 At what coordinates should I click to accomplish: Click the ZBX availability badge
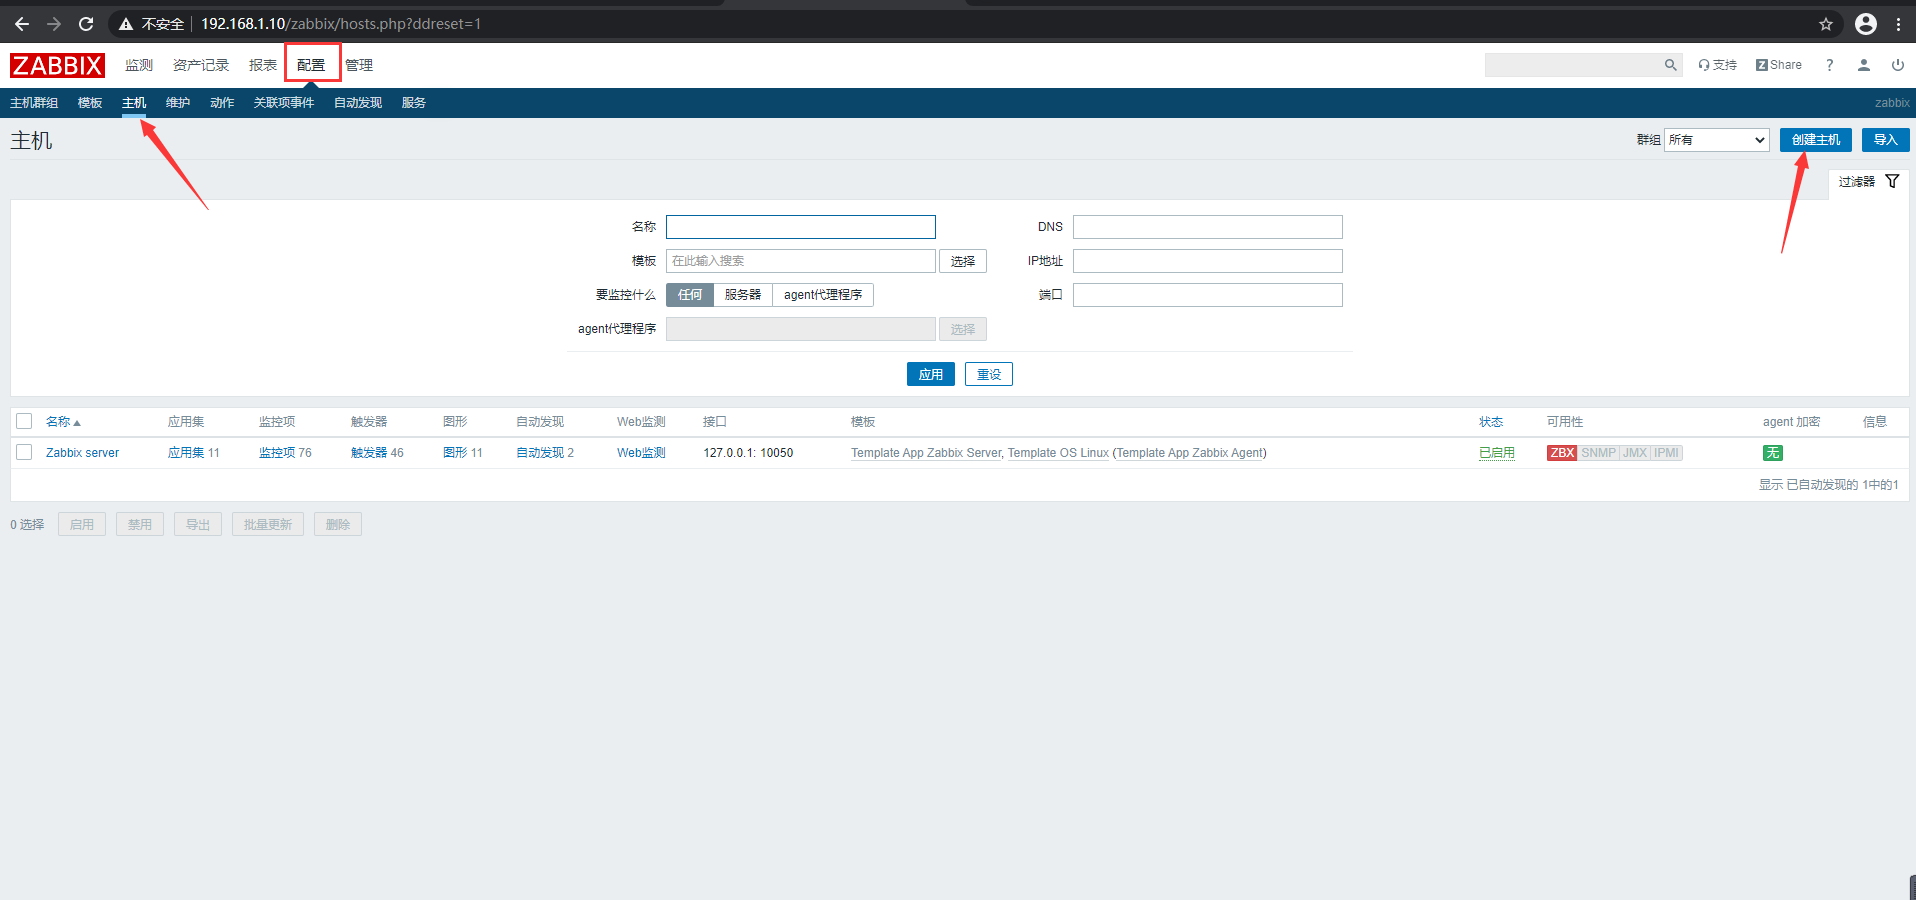tap(1562, 453)
